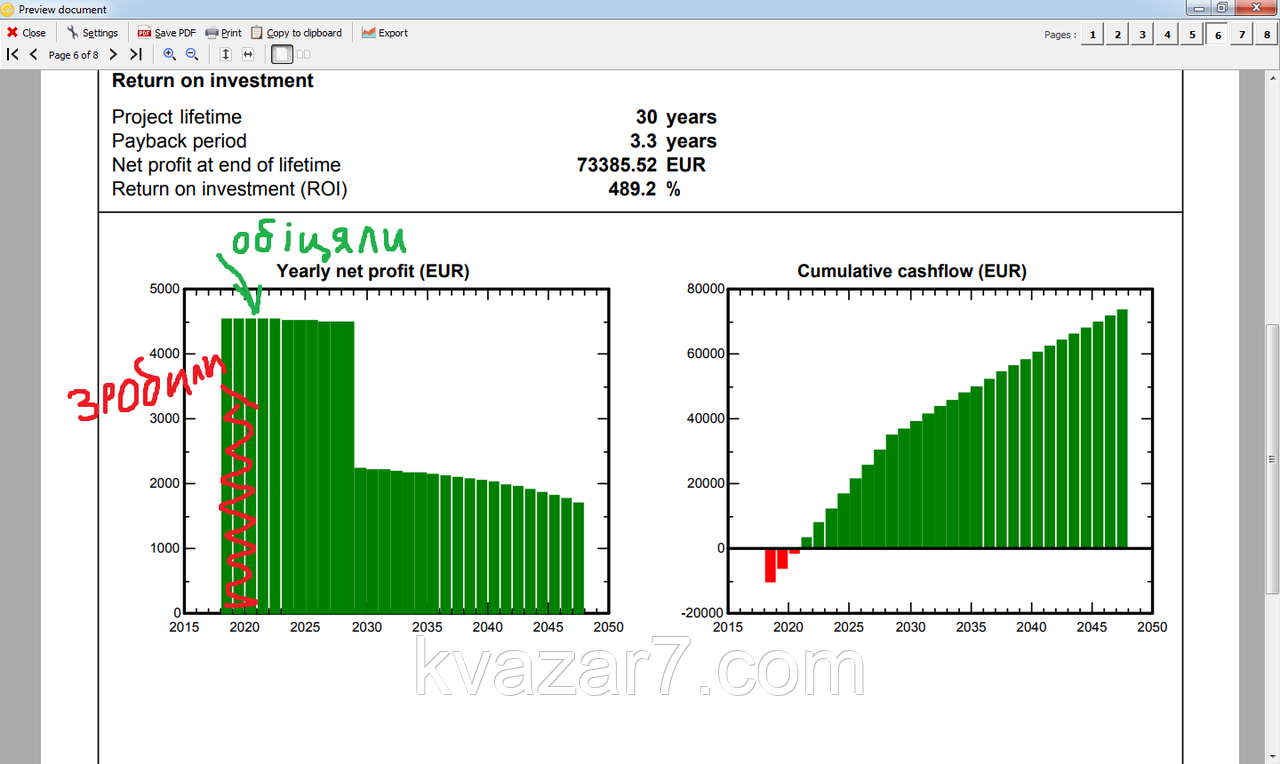Open page 4 via page button

tap(1167, 35)
